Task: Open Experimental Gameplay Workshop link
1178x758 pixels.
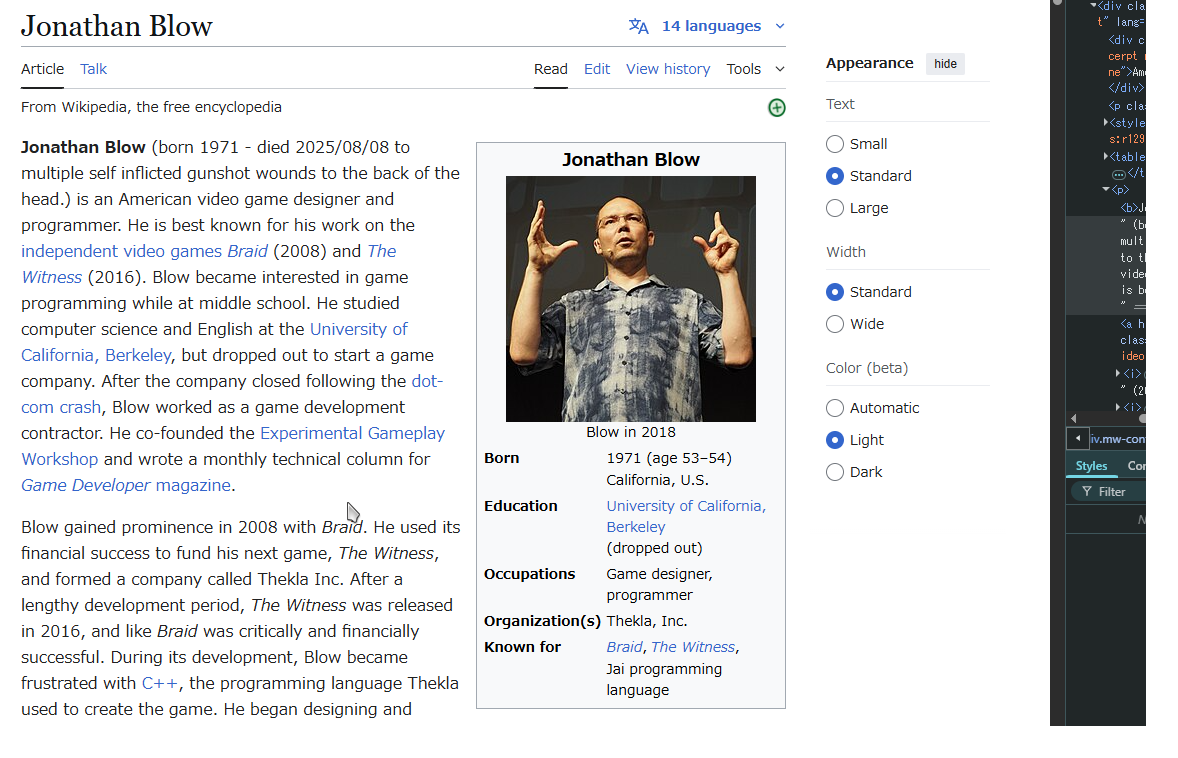Action: 352,433
